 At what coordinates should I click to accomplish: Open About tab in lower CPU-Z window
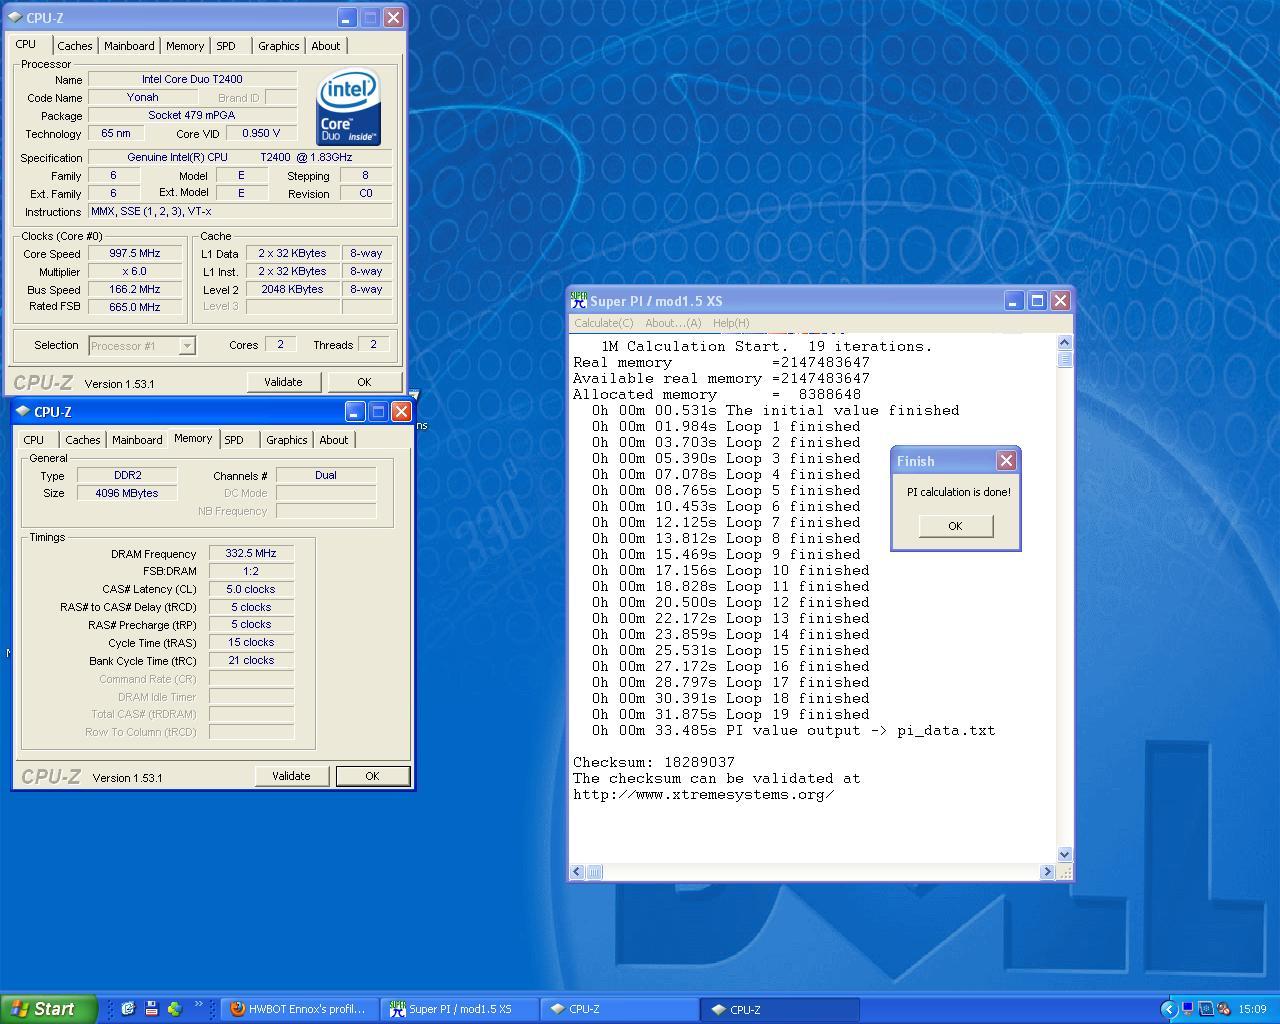point(334,440)
